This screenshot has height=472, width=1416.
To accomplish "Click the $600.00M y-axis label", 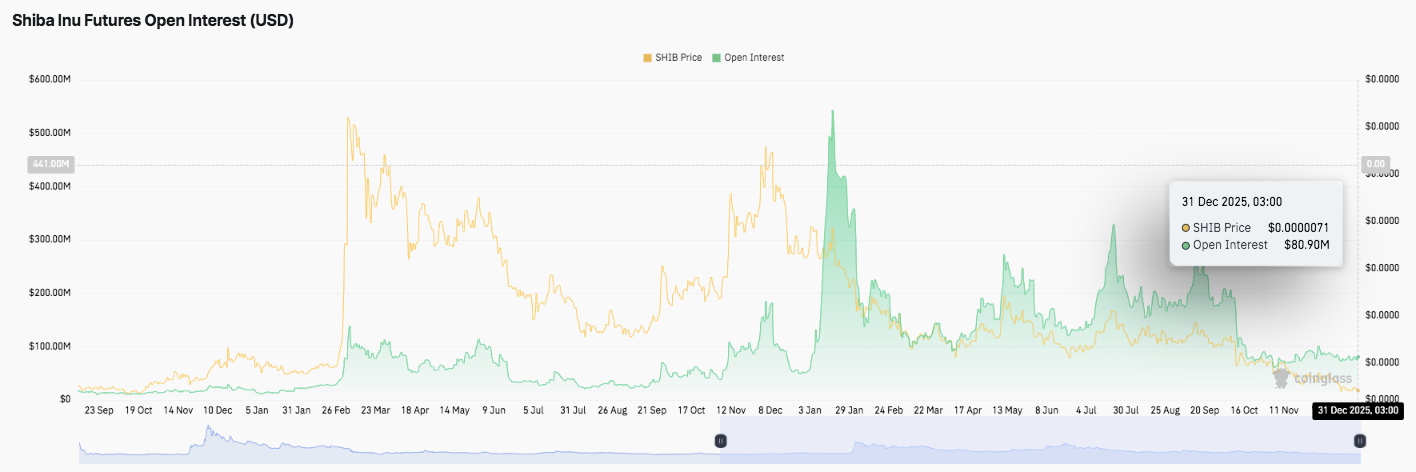I will tap(49, 79).
